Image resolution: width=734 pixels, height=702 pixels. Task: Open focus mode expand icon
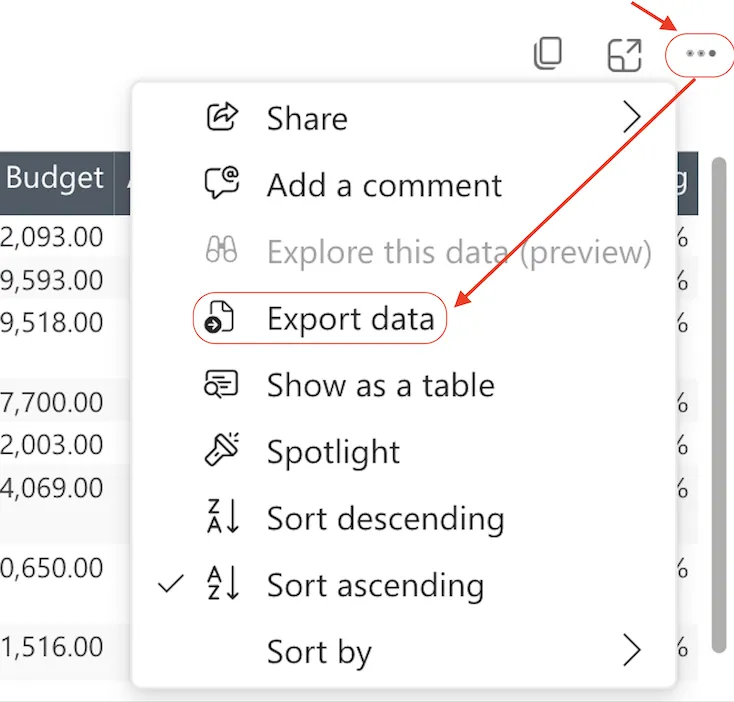tap(624, 55)
